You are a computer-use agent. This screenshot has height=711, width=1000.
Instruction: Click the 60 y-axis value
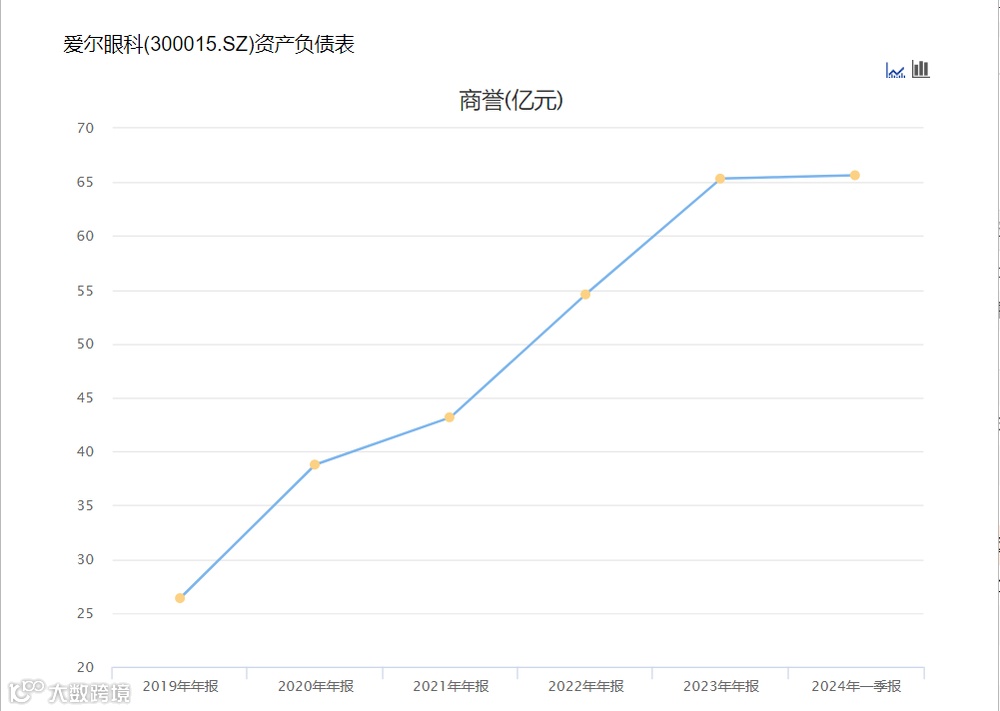[x=85, y=236]
